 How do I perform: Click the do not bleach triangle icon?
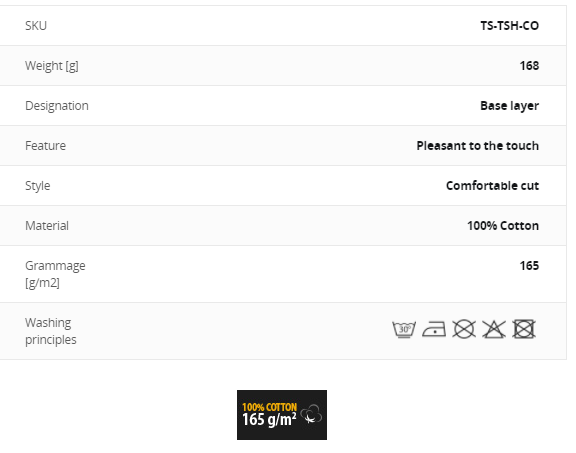coord(494,329)
